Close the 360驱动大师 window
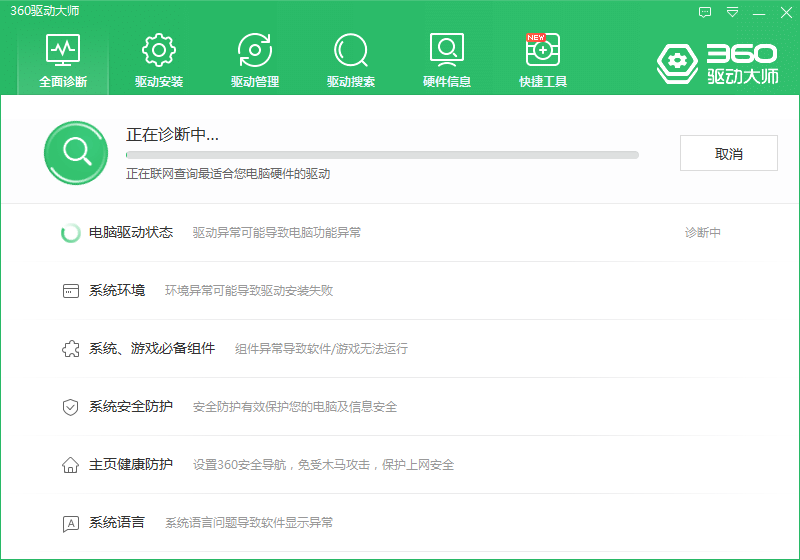The width and height of the screenshot is (800, 560). coord(786,13)
